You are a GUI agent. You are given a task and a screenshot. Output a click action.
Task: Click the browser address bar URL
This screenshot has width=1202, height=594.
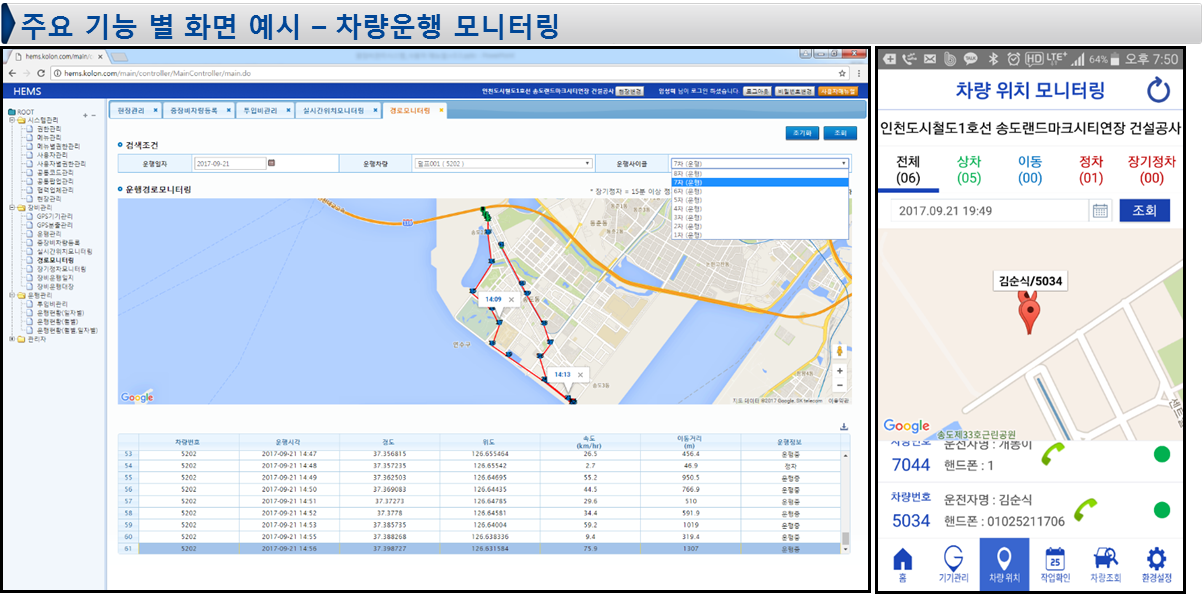159,73
